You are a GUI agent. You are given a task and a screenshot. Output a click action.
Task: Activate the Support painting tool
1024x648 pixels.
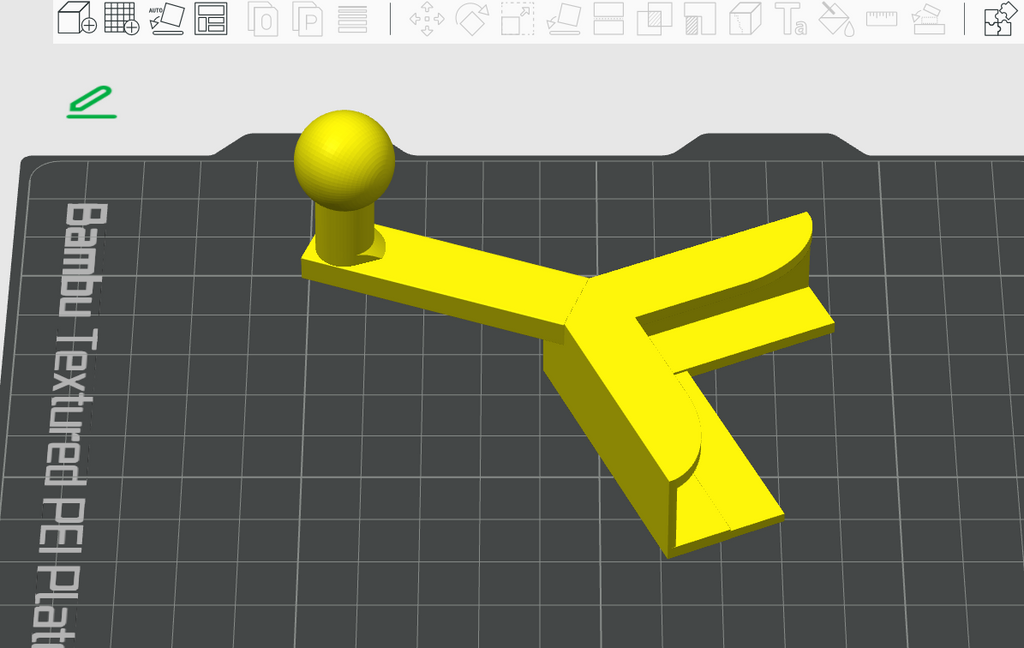(x=699, y=18)
